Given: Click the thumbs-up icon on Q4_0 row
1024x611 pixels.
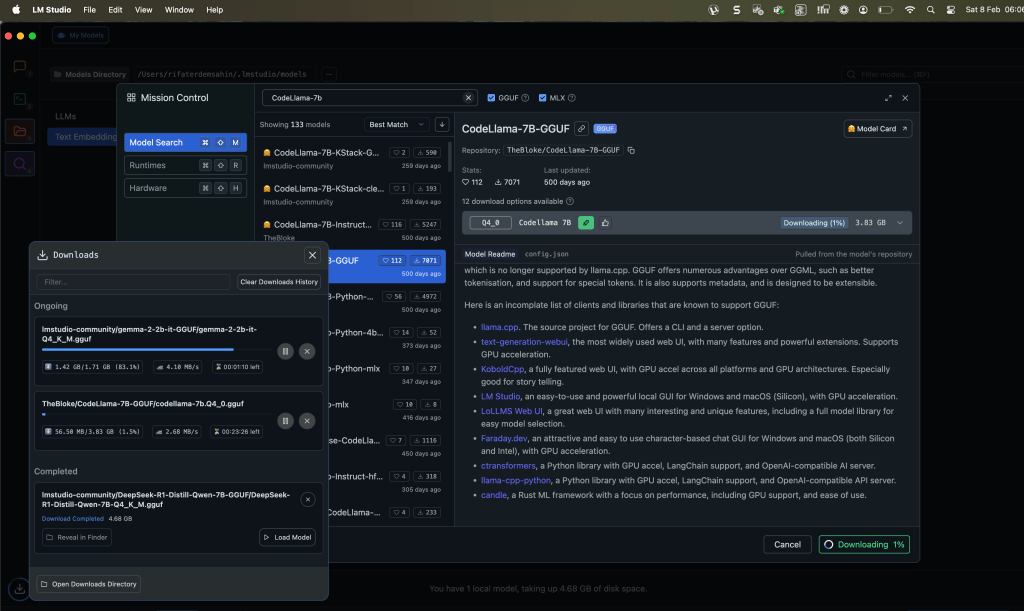Looking at the screenshot, I should (605, 223).
